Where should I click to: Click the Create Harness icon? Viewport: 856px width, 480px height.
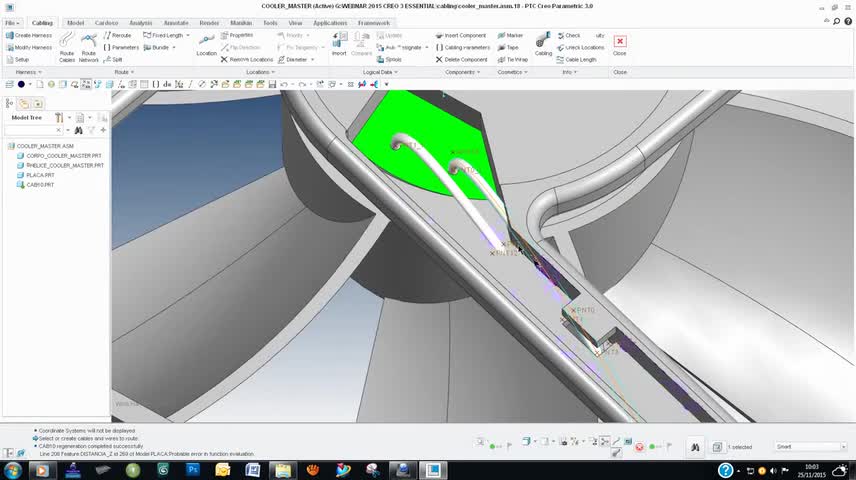(x=9, y=35)
